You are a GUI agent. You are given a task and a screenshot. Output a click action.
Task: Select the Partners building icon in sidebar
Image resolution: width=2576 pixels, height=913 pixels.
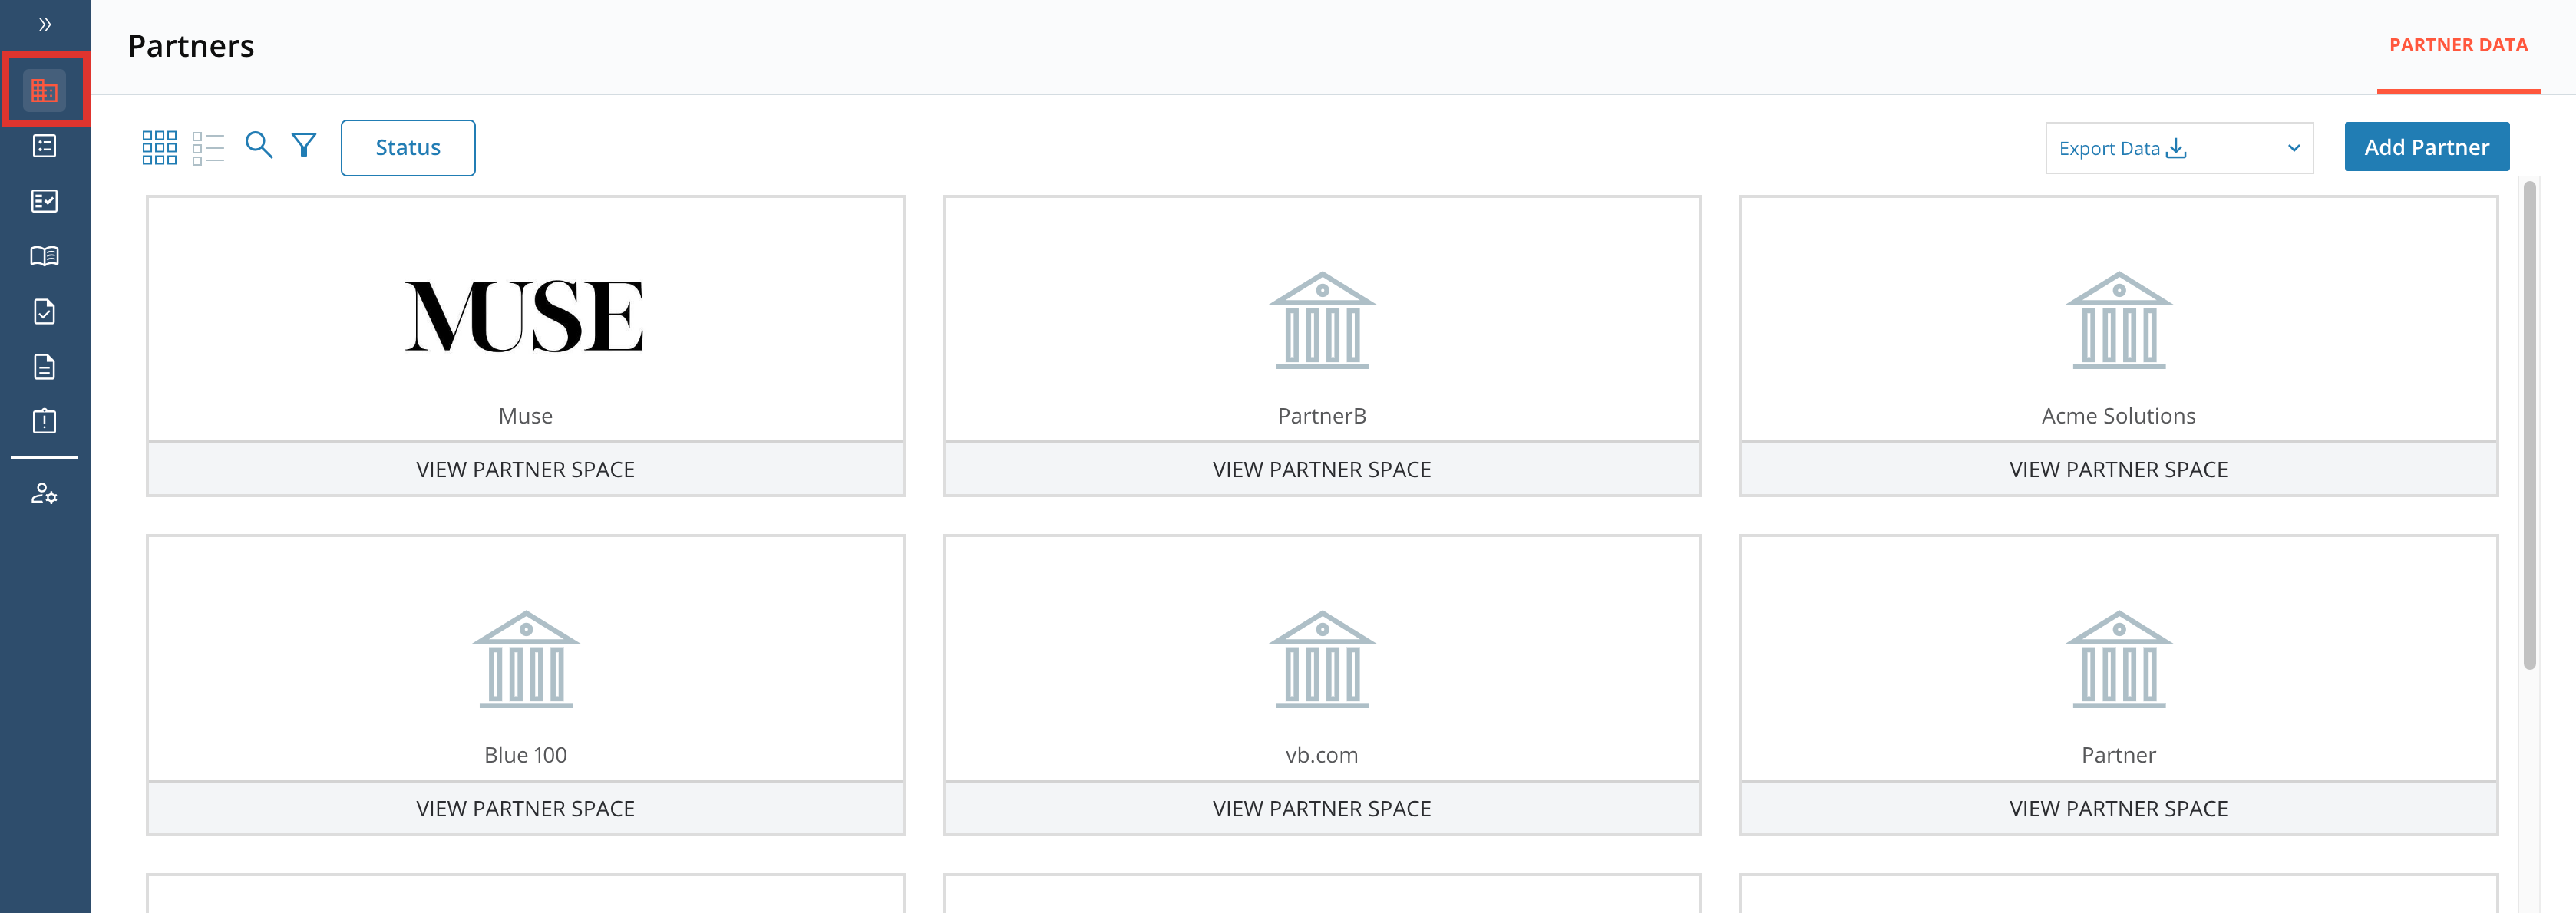(44, 89)
